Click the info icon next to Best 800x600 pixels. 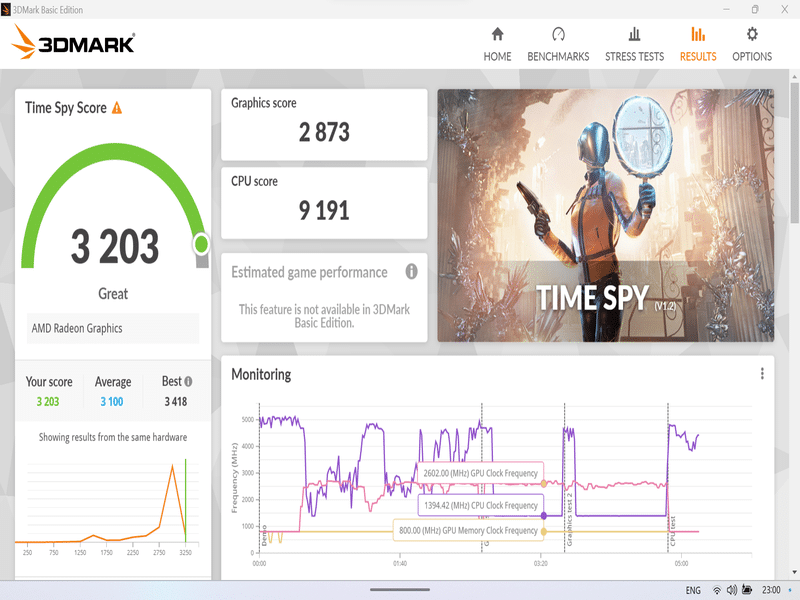coord(188,381)
